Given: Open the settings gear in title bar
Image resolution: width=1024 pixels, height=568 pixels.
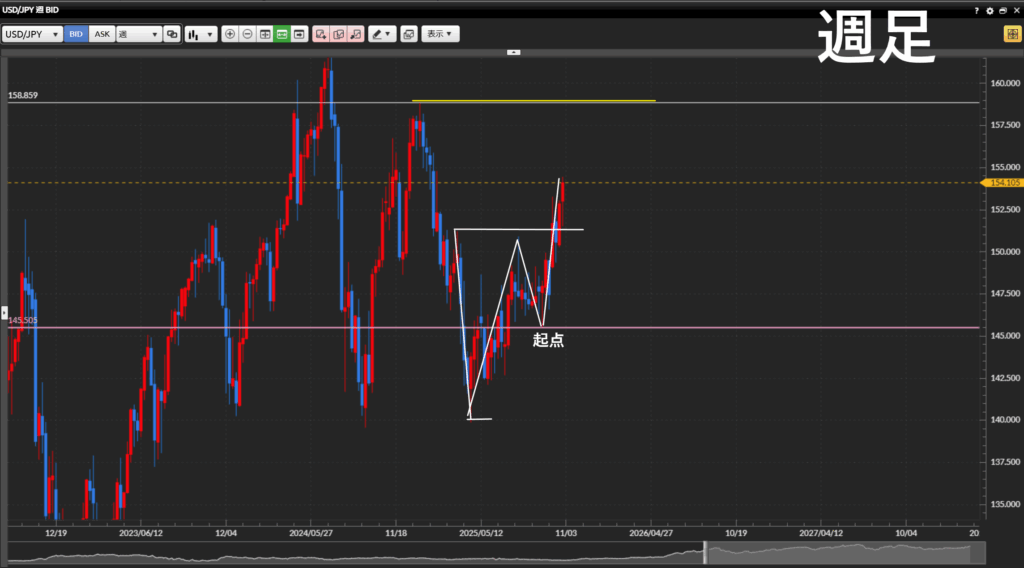Looking at the screenshot, I should click(989, 10).
